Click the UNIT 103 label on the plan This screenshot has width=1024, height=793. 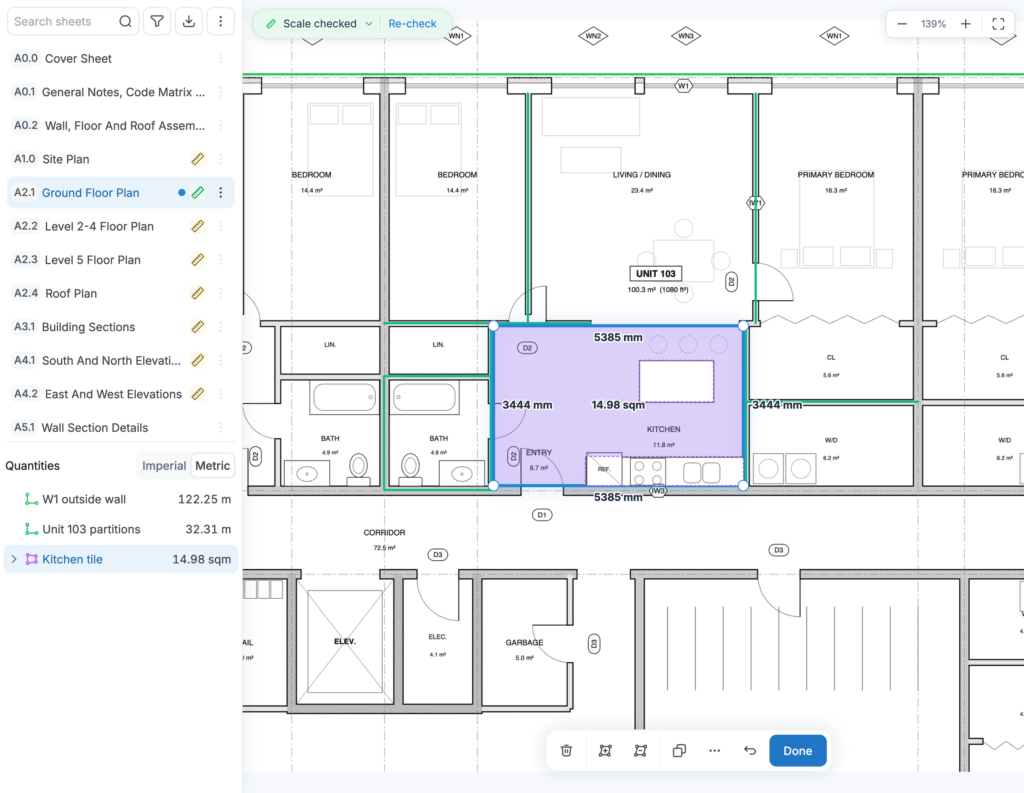656,274
